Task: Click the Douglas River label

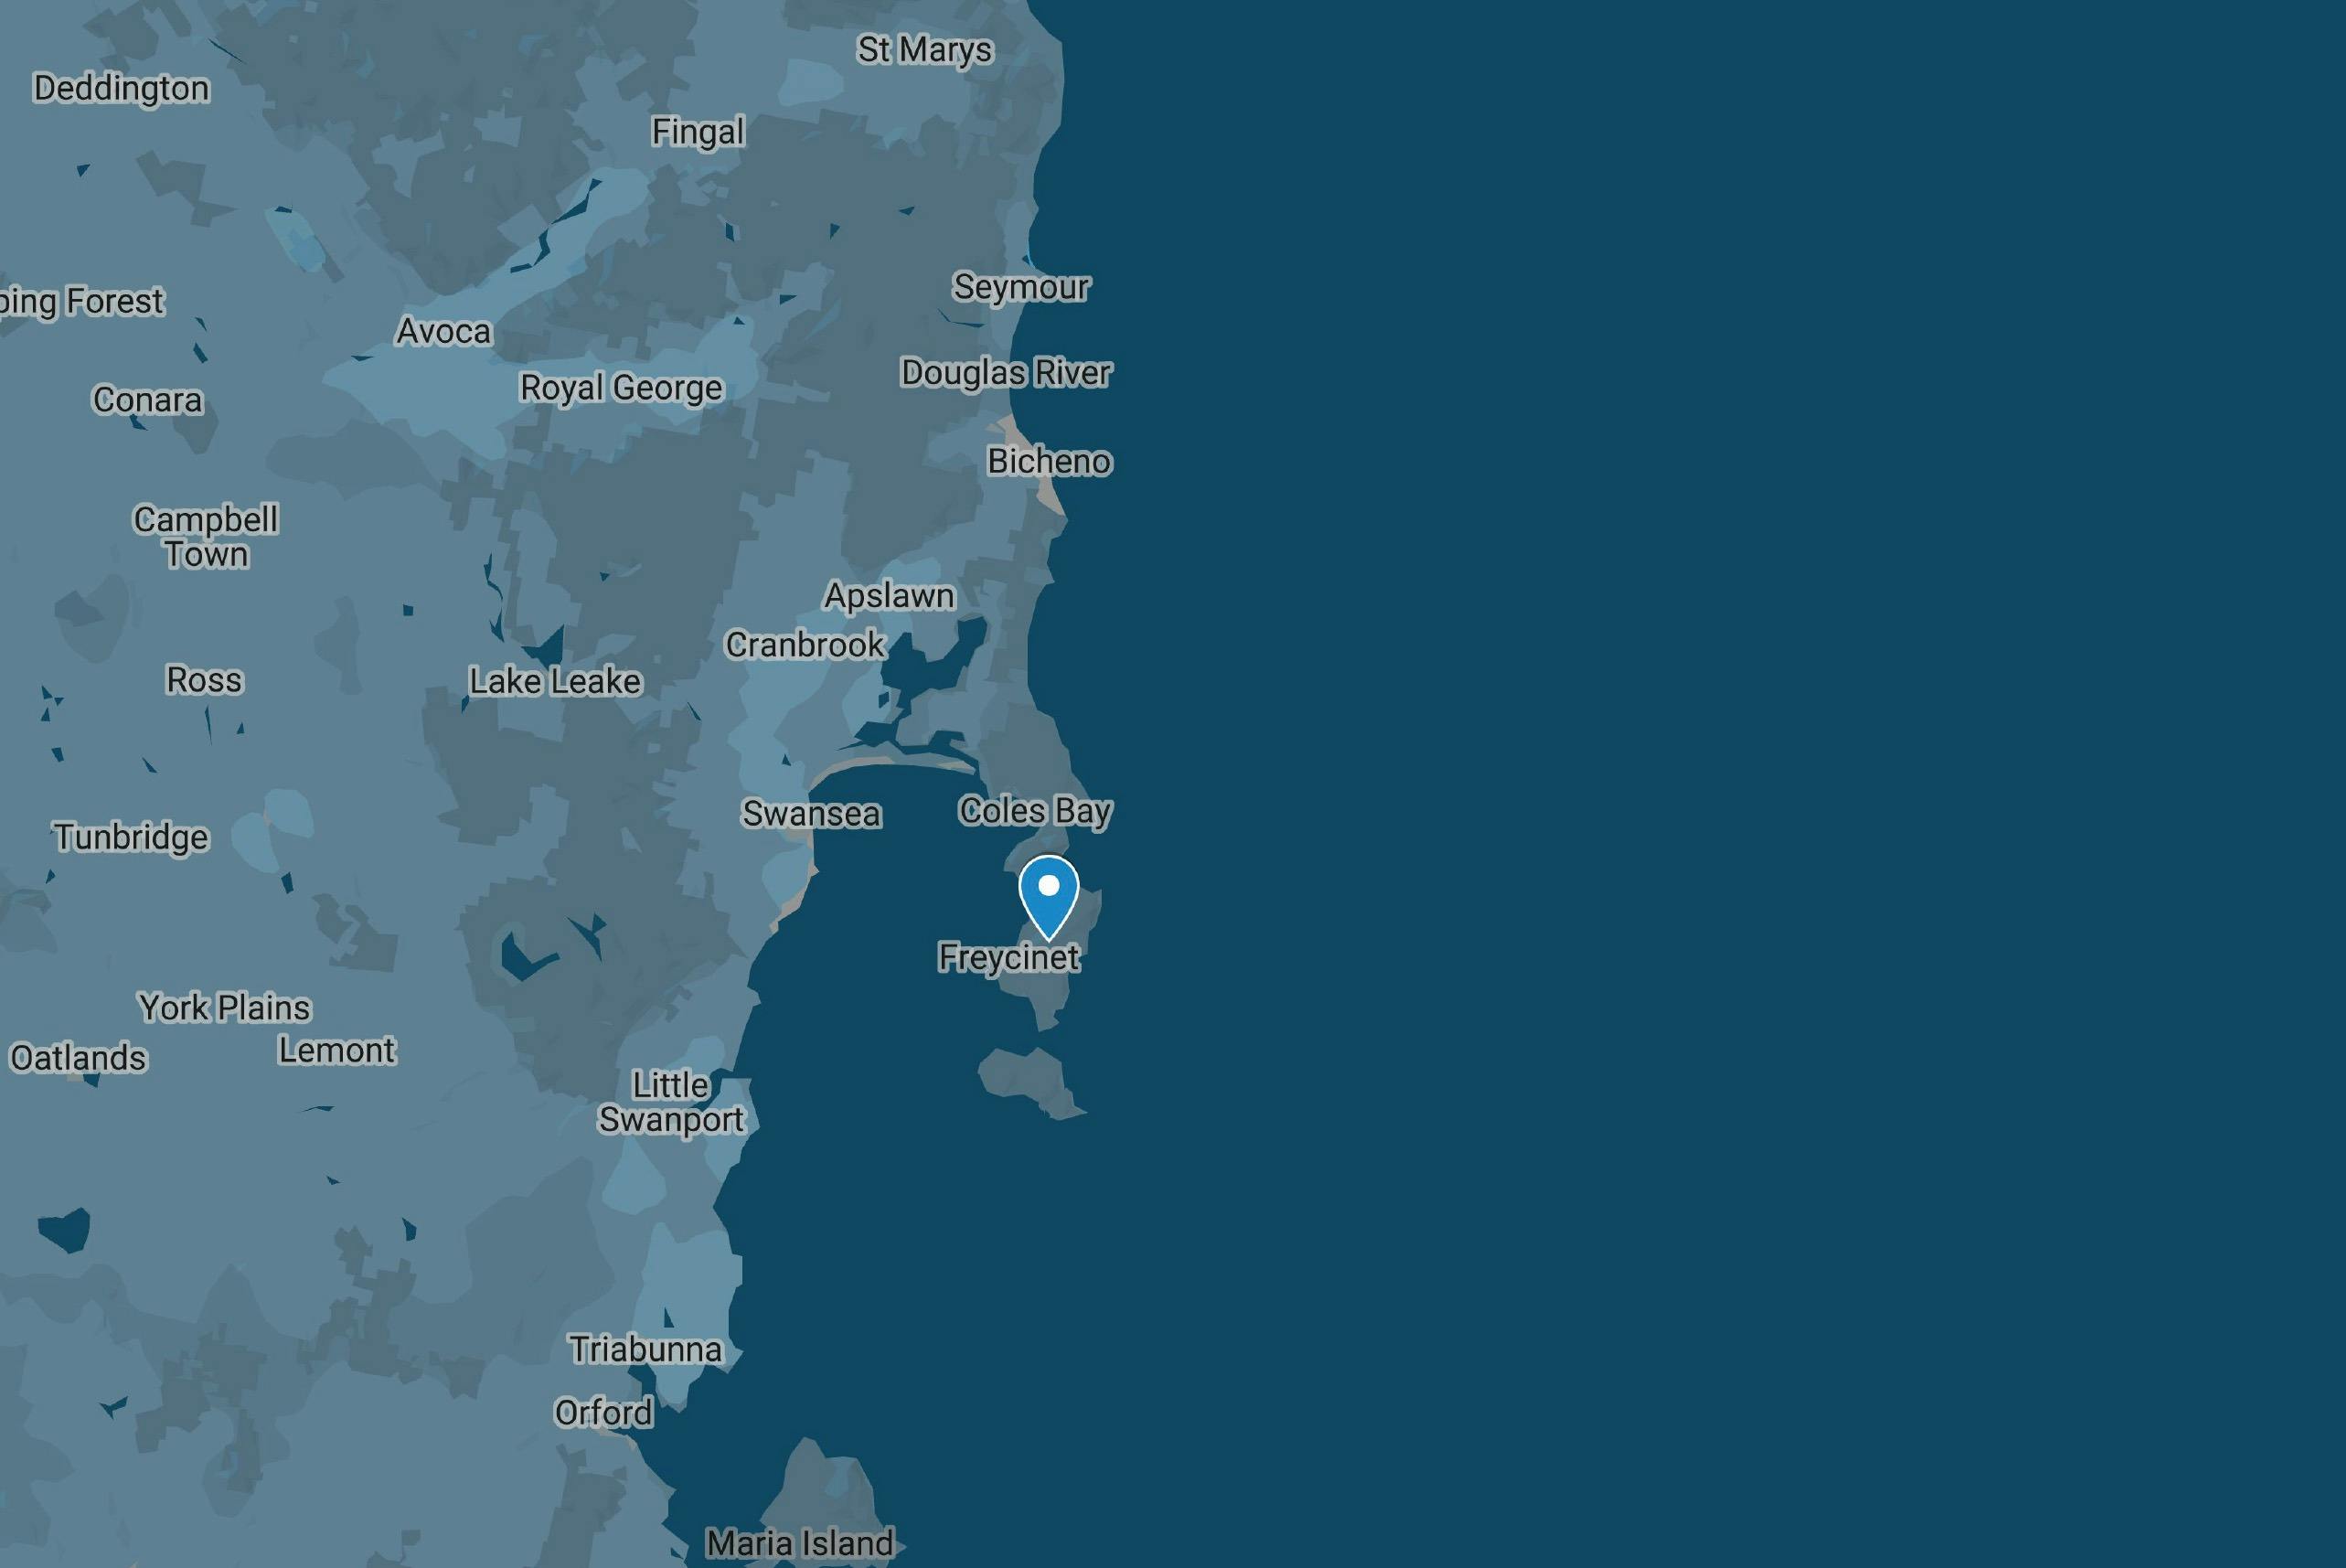Action: tap(1005, 372)
